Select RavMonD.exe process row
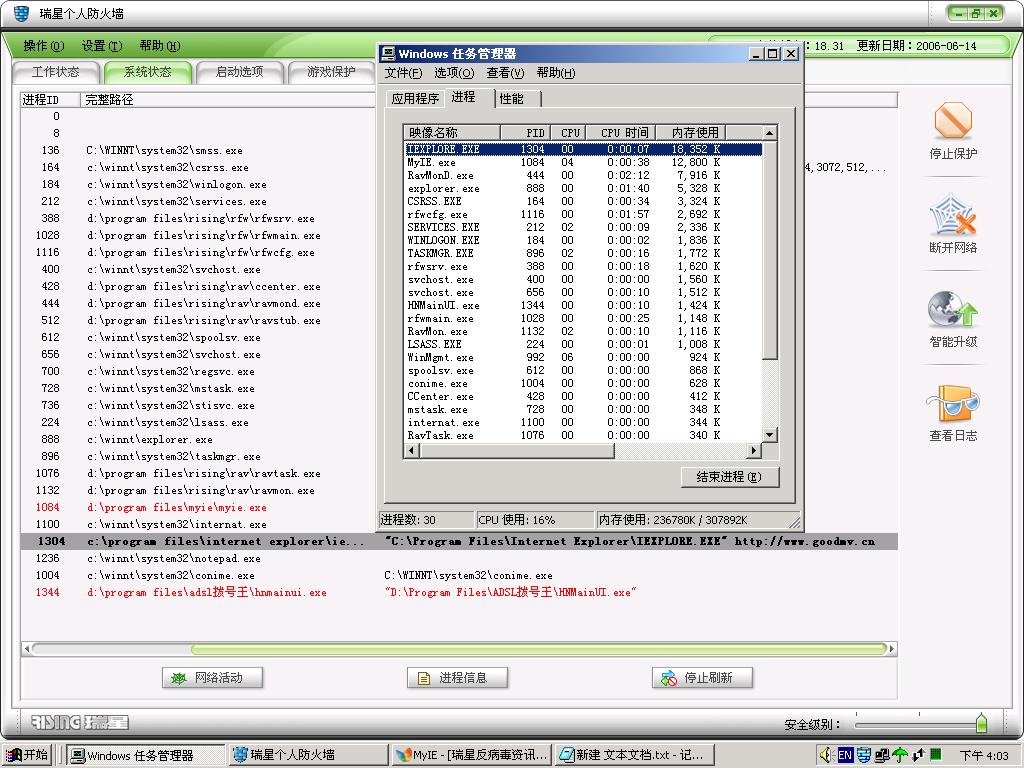 point(583,175)
